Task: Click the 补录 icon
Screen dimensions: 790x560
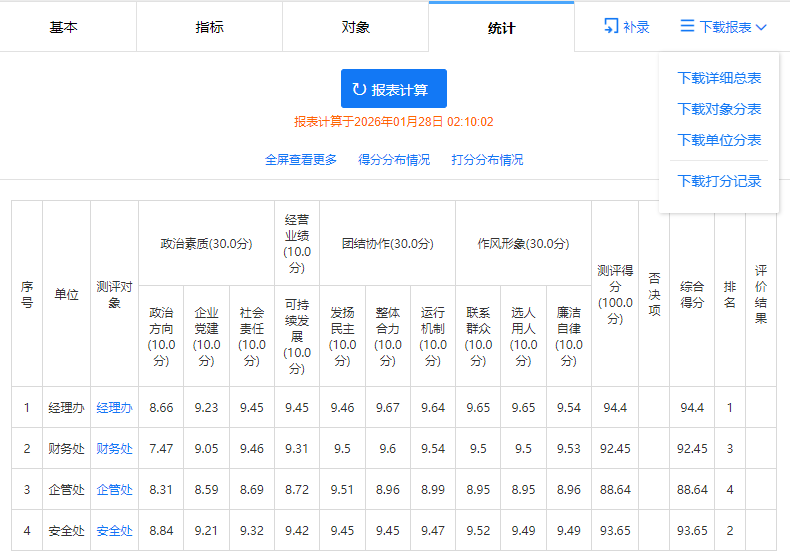Action: click(x=611, y=26)
